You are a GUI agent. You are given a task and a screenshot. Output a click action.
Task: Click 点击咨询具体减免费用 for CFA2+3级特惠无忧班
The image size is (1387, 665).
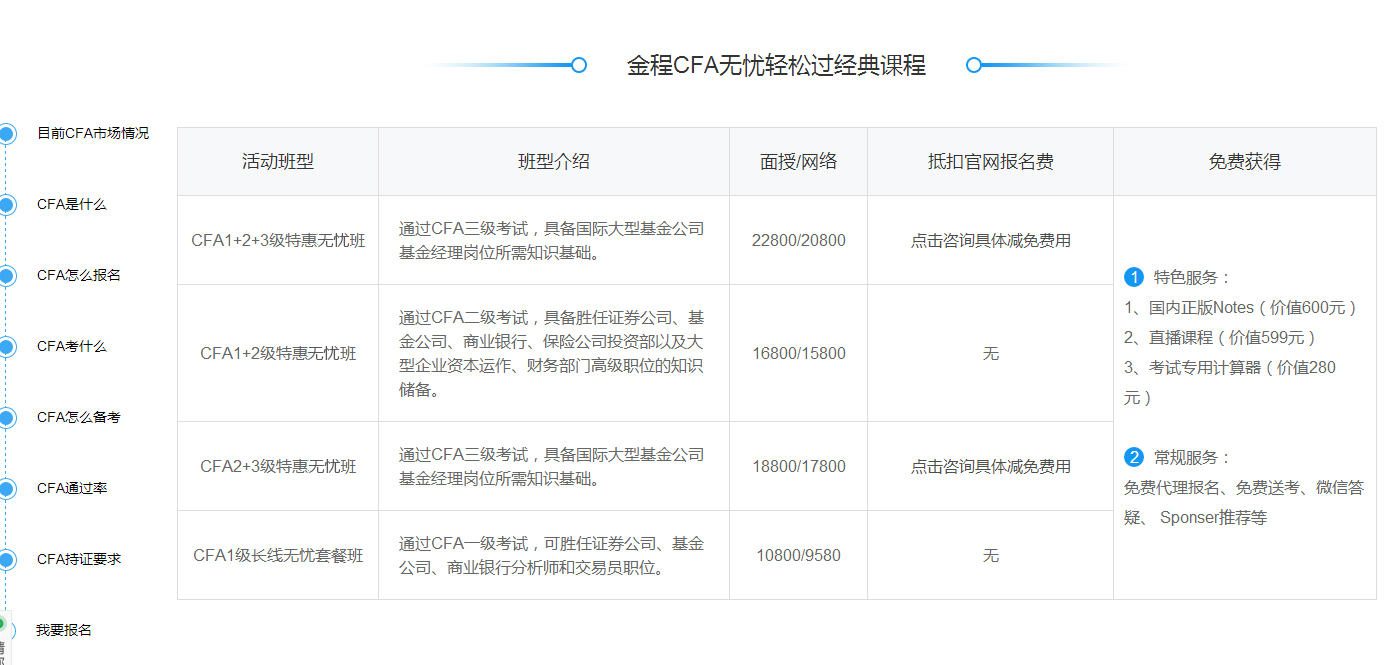tap(990, 466)
